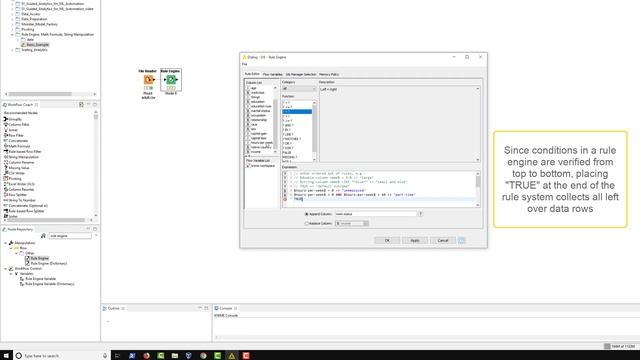Viewport: 640px width, 360px height.
Task: Open Windows Start menu
Action: (x=6, y=356)
